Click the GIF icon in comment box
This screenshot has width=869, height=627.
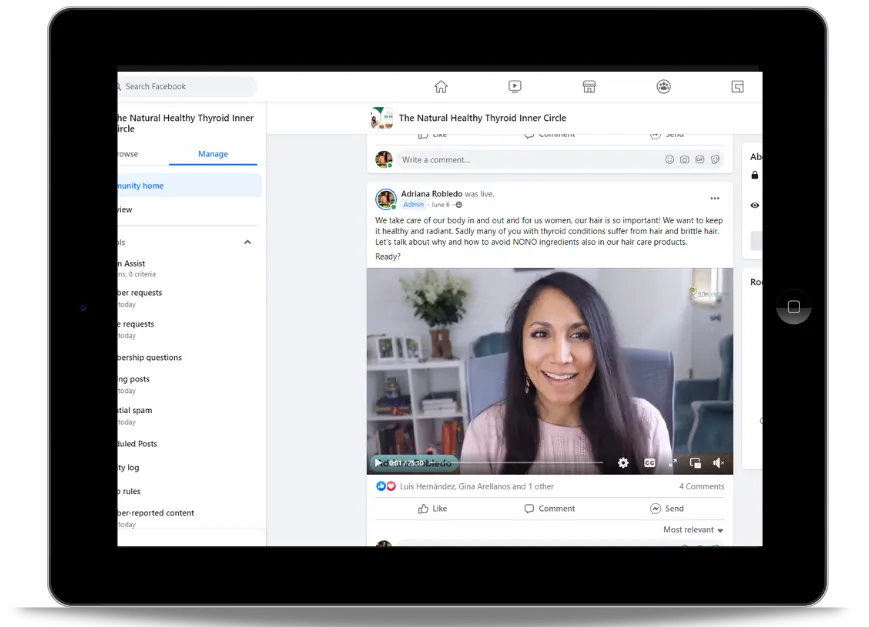coord(700,160)
